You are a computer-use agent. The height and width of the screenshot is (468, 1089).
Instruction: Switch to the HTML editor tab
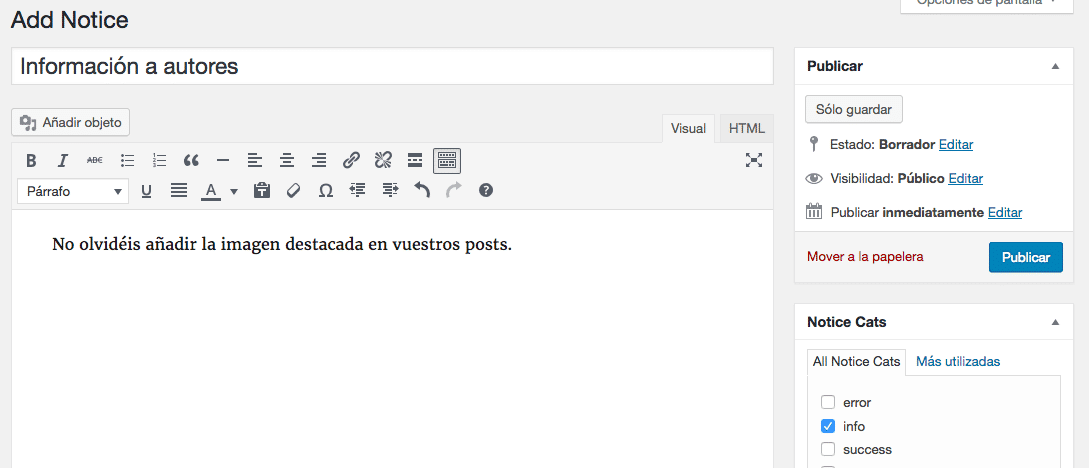pyautogui.click(x=747, y=128)
